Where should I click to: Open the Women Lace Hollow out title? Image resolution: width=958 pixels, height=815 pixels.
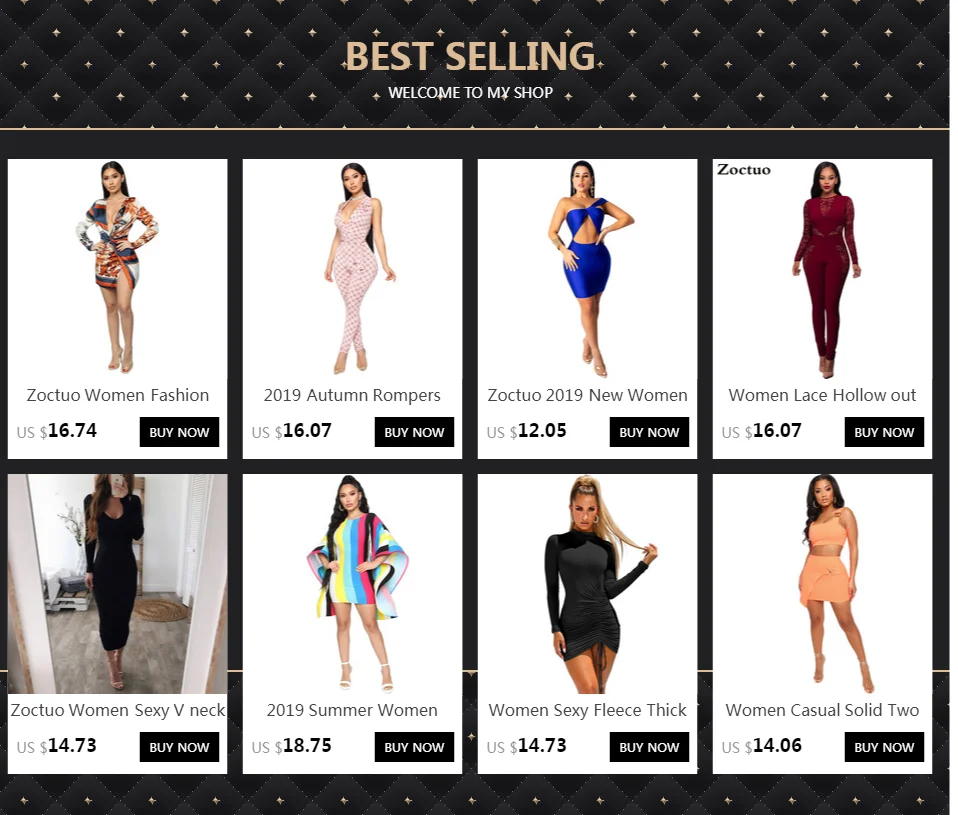(x=822, y=395)
